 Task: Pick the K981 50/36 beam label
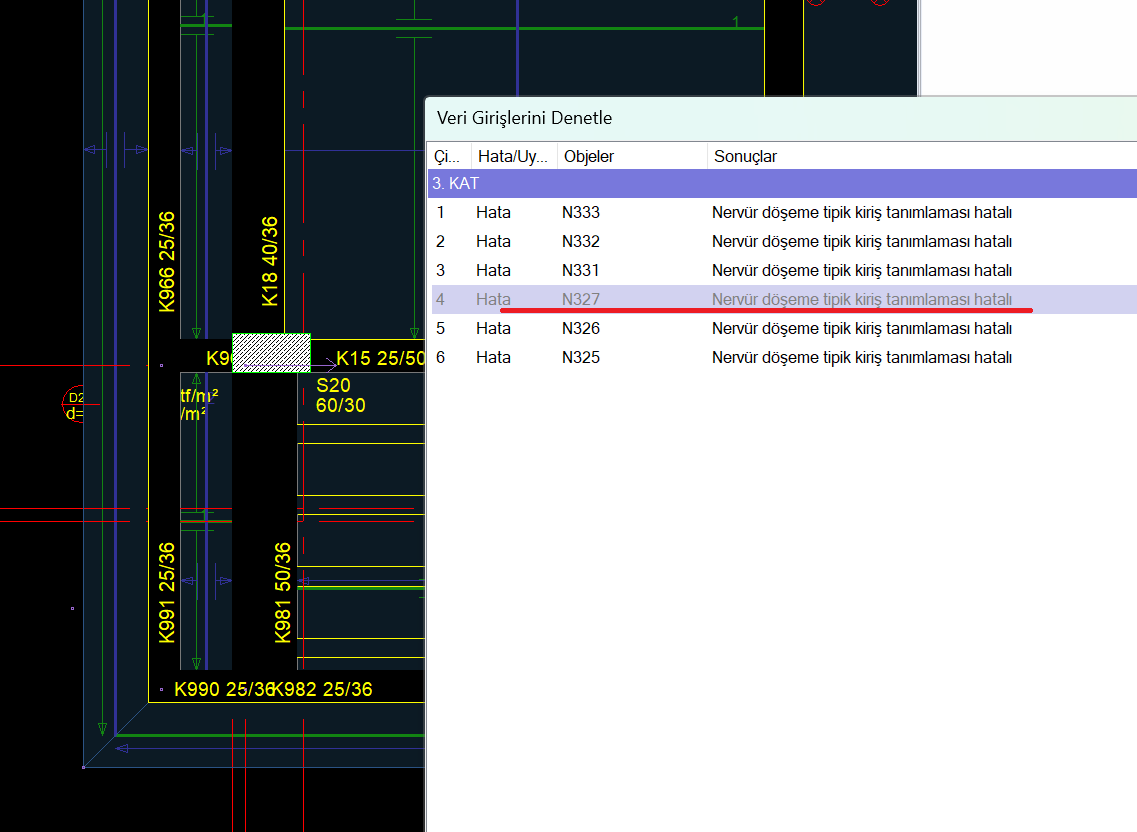pos(283,592)
